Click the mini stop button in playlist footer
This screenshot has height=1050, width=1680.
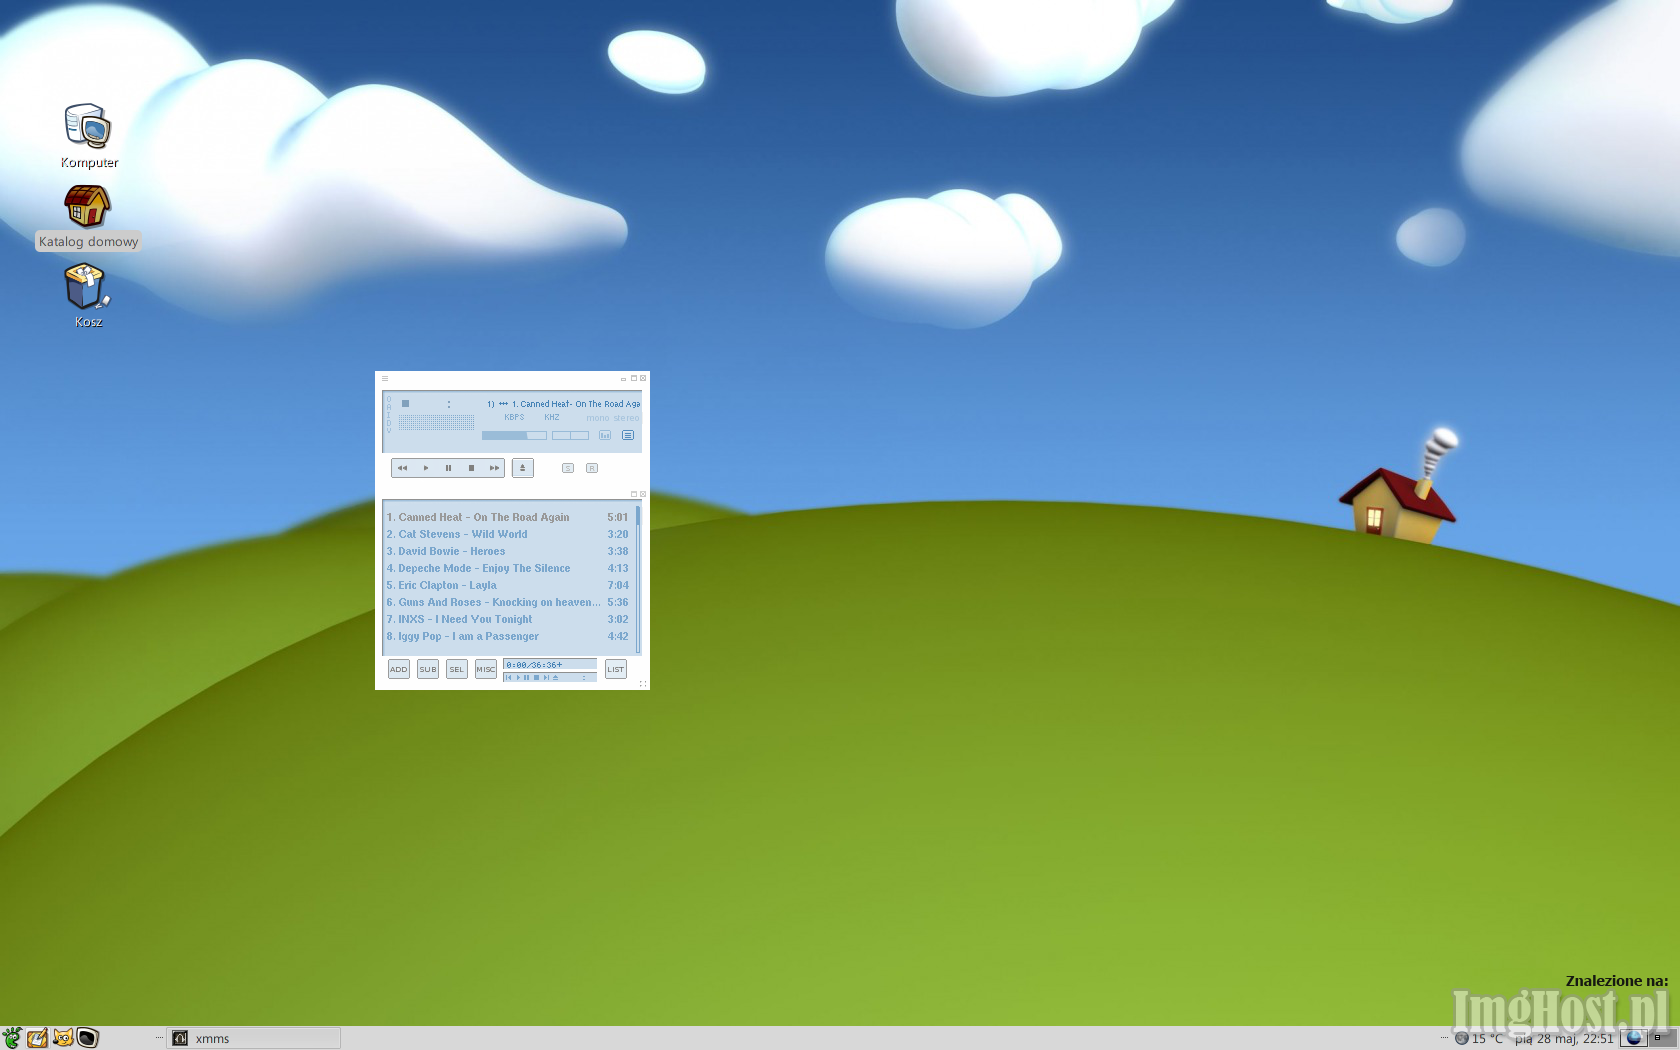(x=537, y=677)
